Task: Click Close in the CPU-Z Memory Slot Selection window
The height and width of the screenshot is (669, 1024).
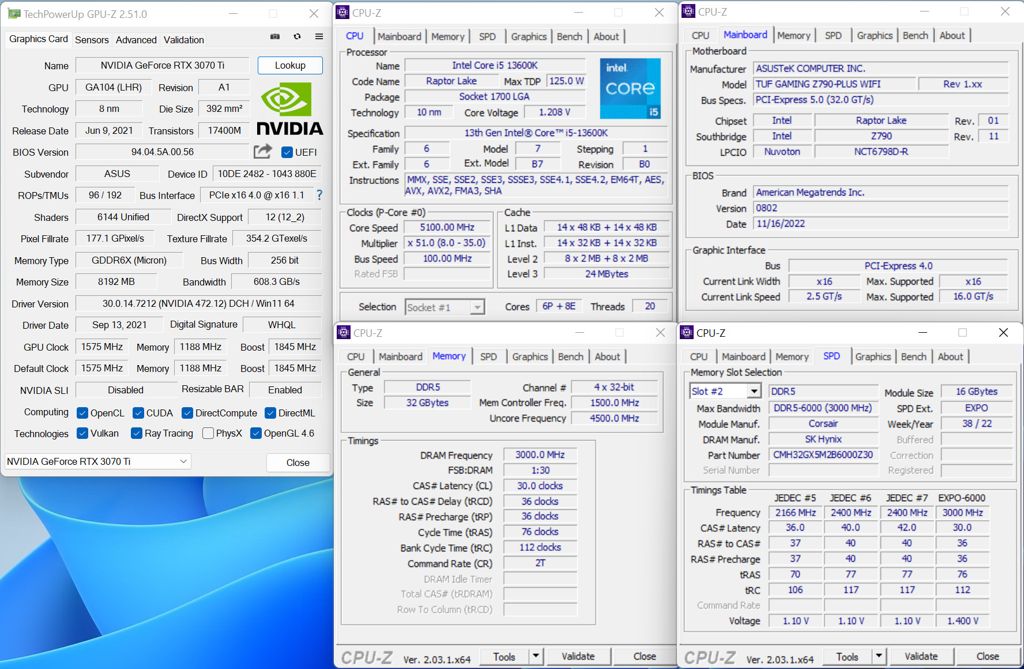Action: pyautogui.click(x=987, y=656)
